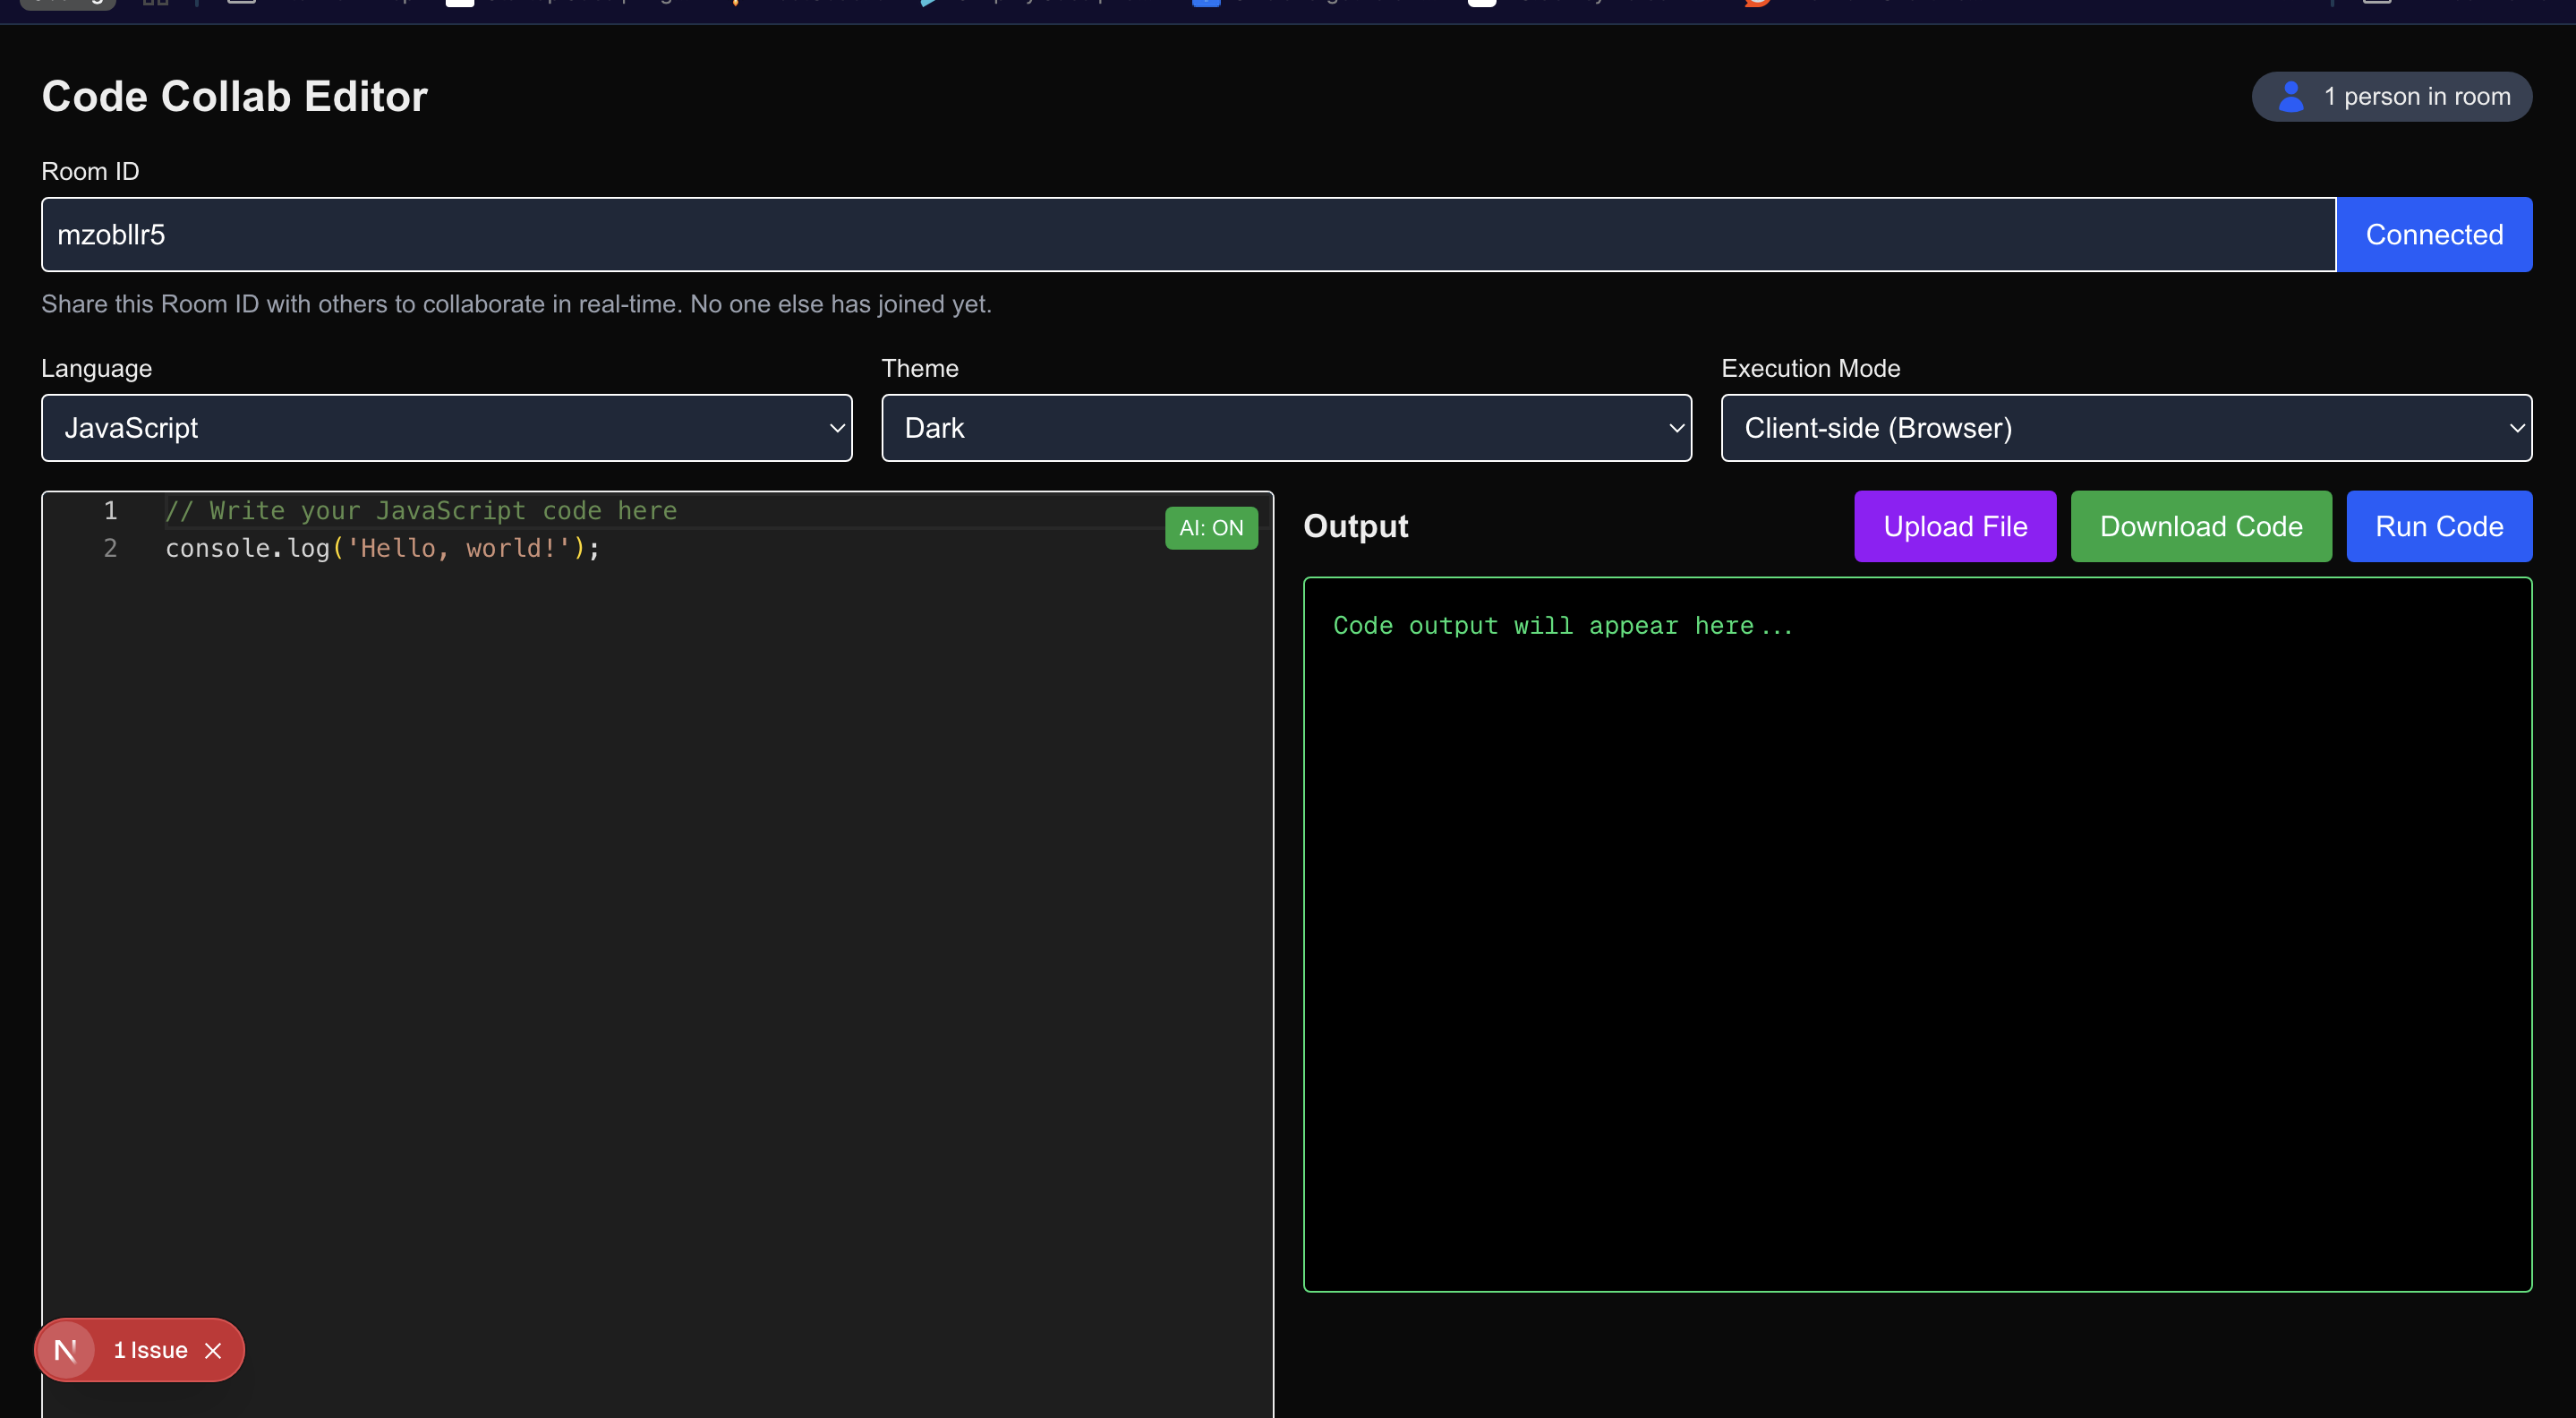Click the comment on editor line 1
This screenshot has width=2576, height=1418.
(420, 510)
